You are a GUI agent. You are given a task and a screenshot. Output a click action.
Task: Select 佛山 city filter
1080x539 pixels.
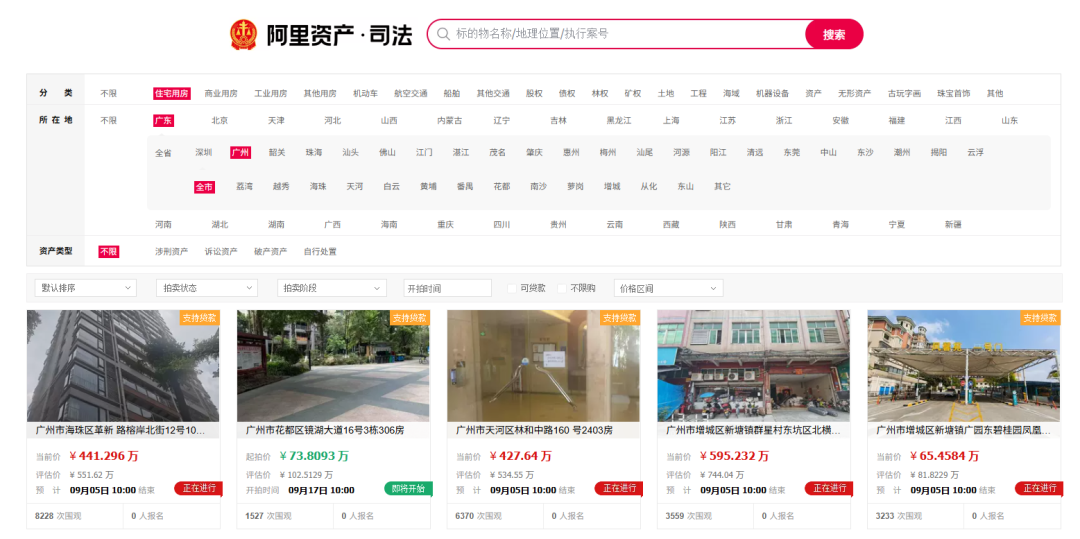(x=388, y=153)
